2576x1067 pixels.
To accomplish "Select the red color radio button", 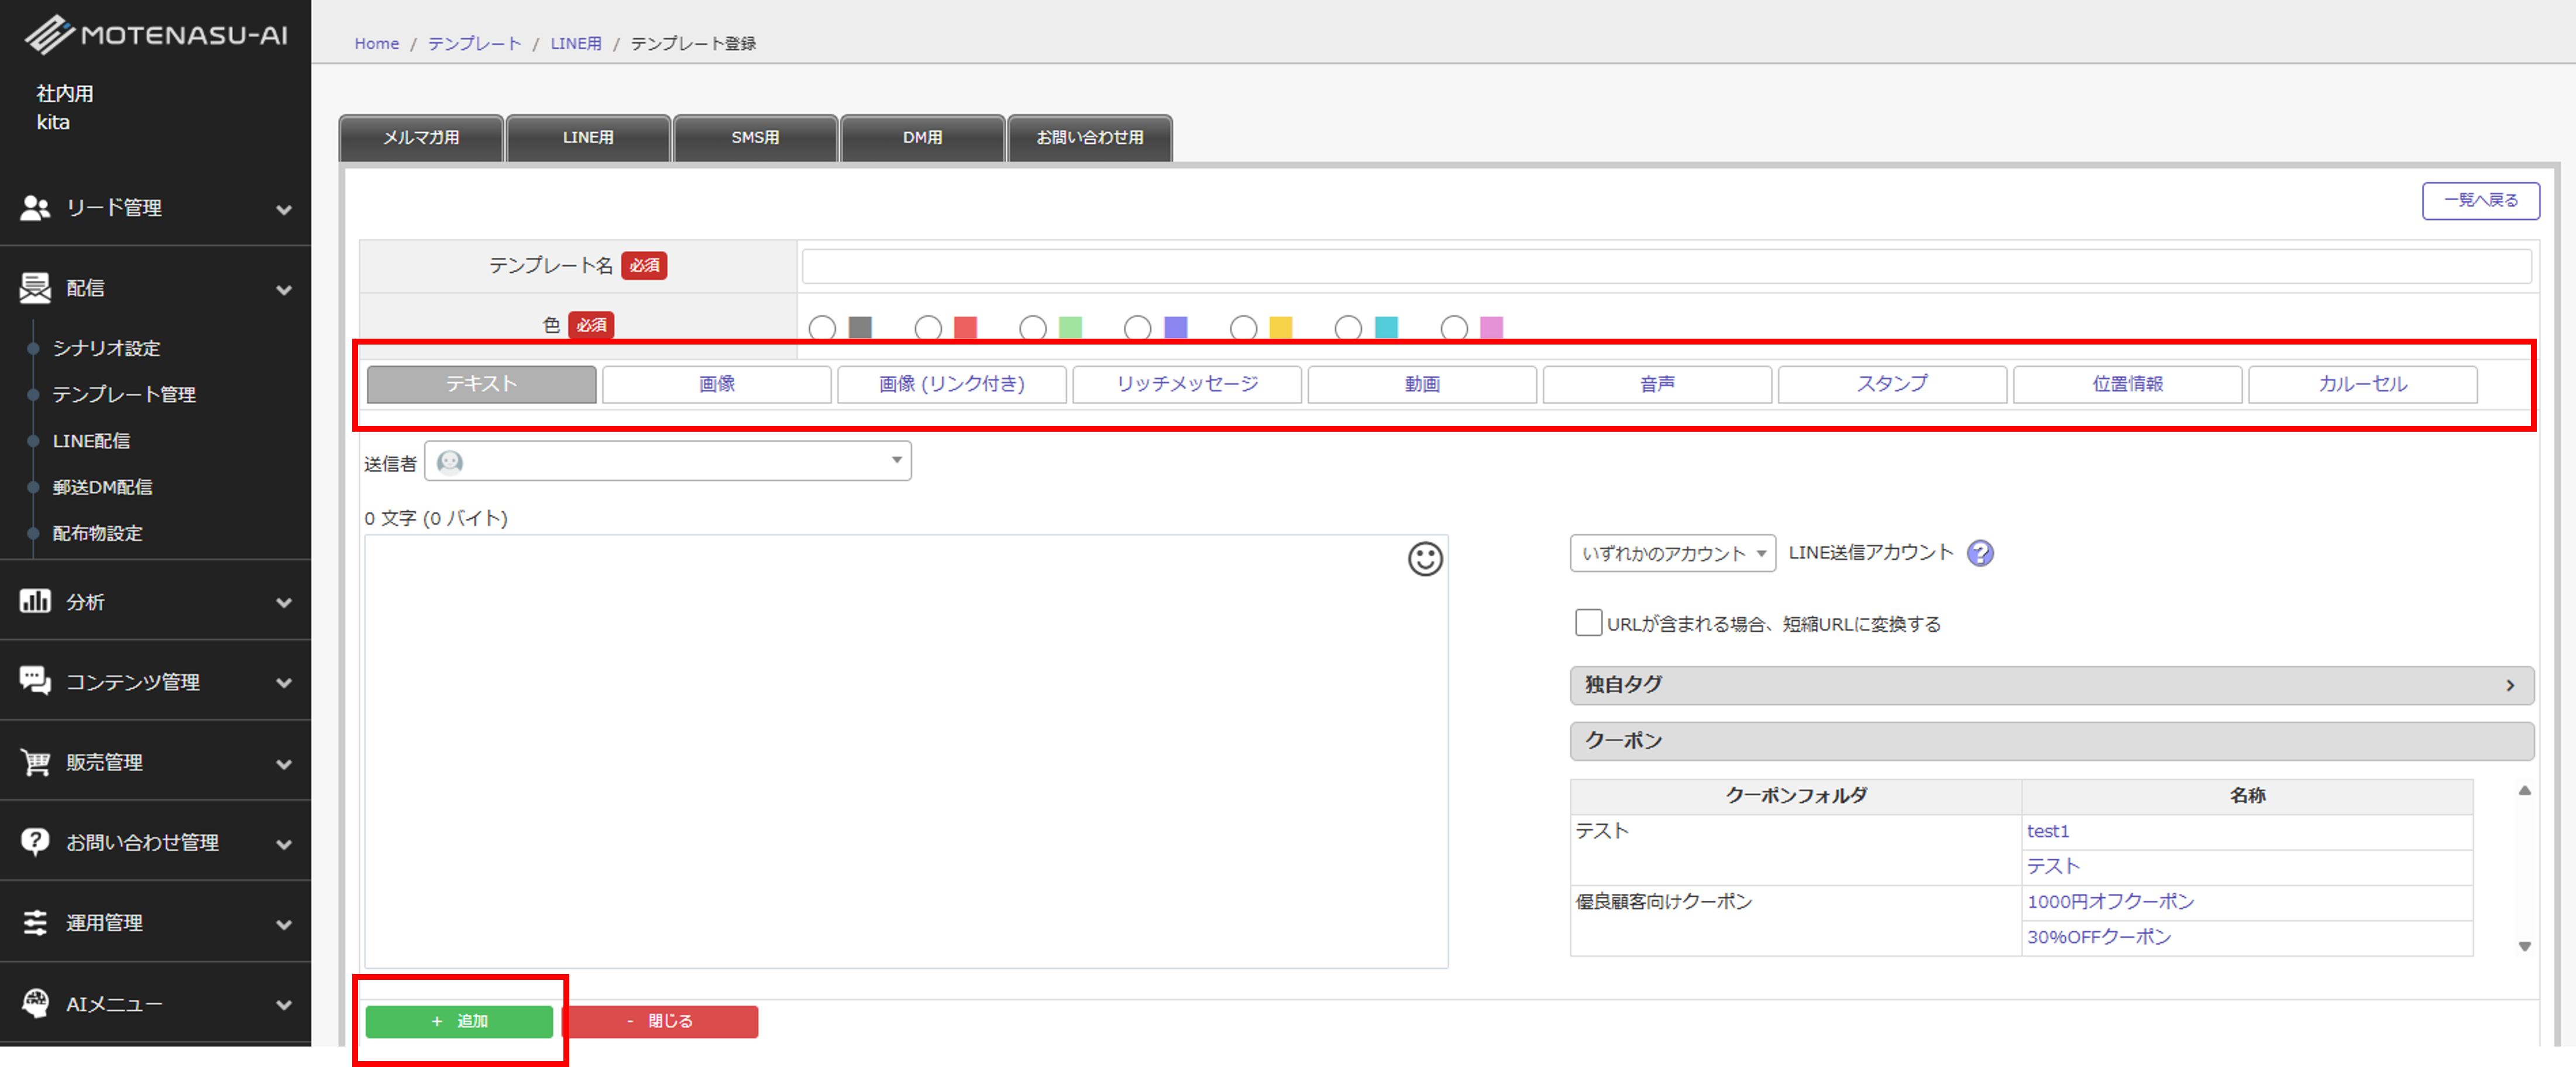I will (x=927, y=327).
